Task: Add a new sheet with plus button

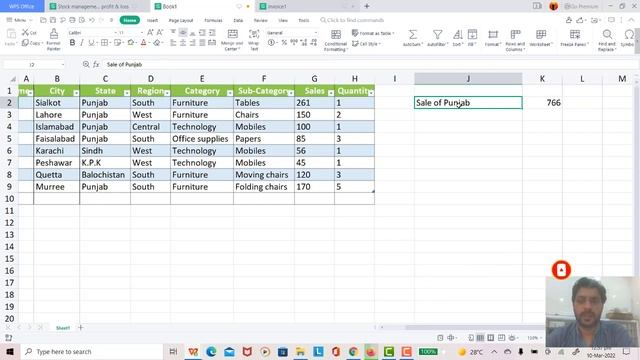Action: (x=80, y=327)
